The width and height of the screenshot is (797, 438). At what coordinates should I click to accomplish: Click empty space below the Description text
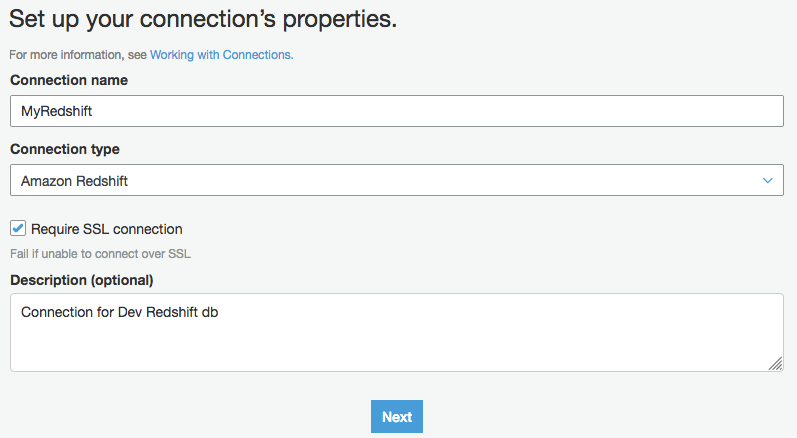396,350
